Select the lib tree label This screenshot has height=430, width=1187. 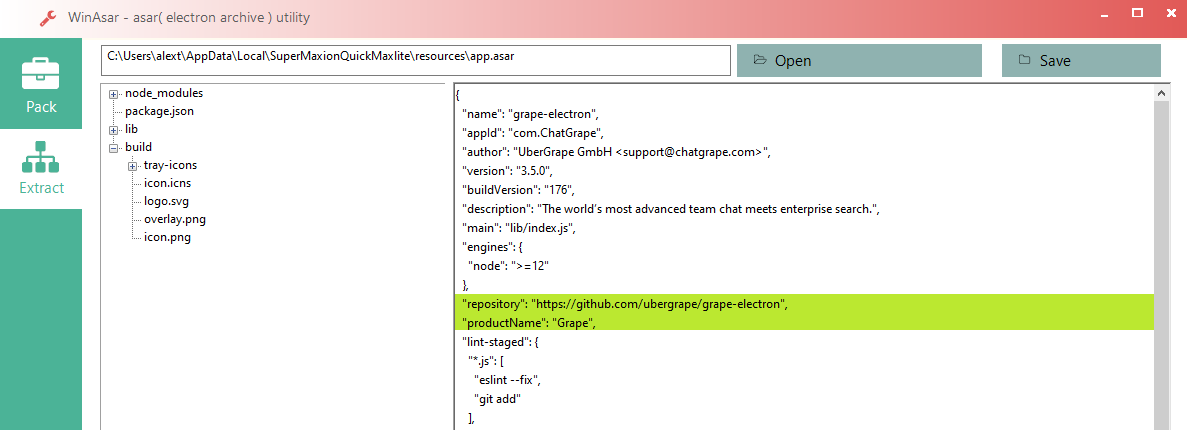point(131,129)
